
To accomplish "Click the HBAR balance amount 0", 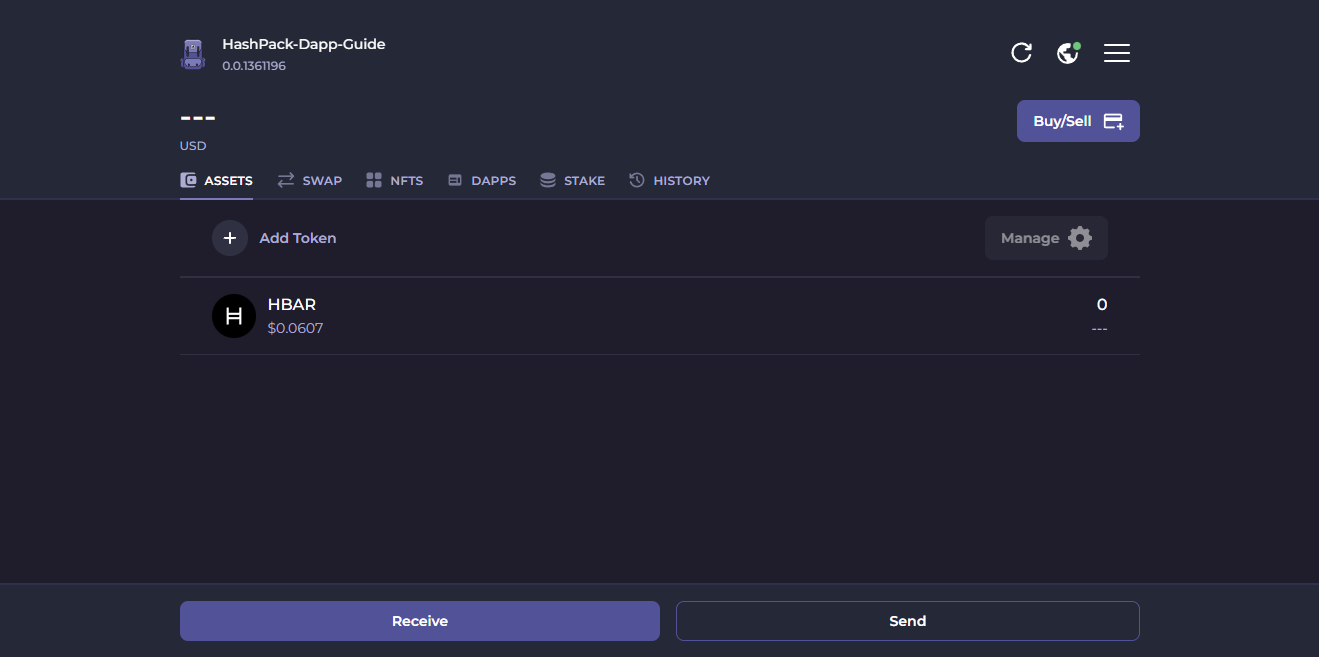I will tap(1102, 305).
